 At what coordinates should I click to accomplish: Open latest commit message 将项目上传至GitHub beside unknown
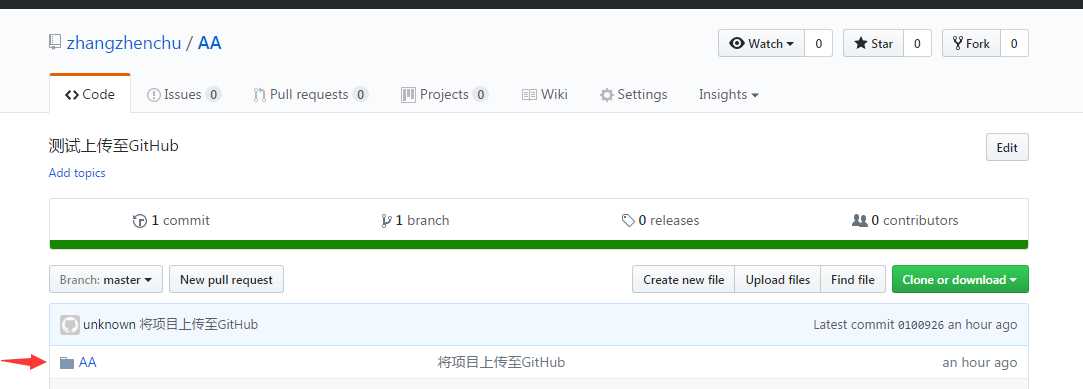(x=199, y=325)
